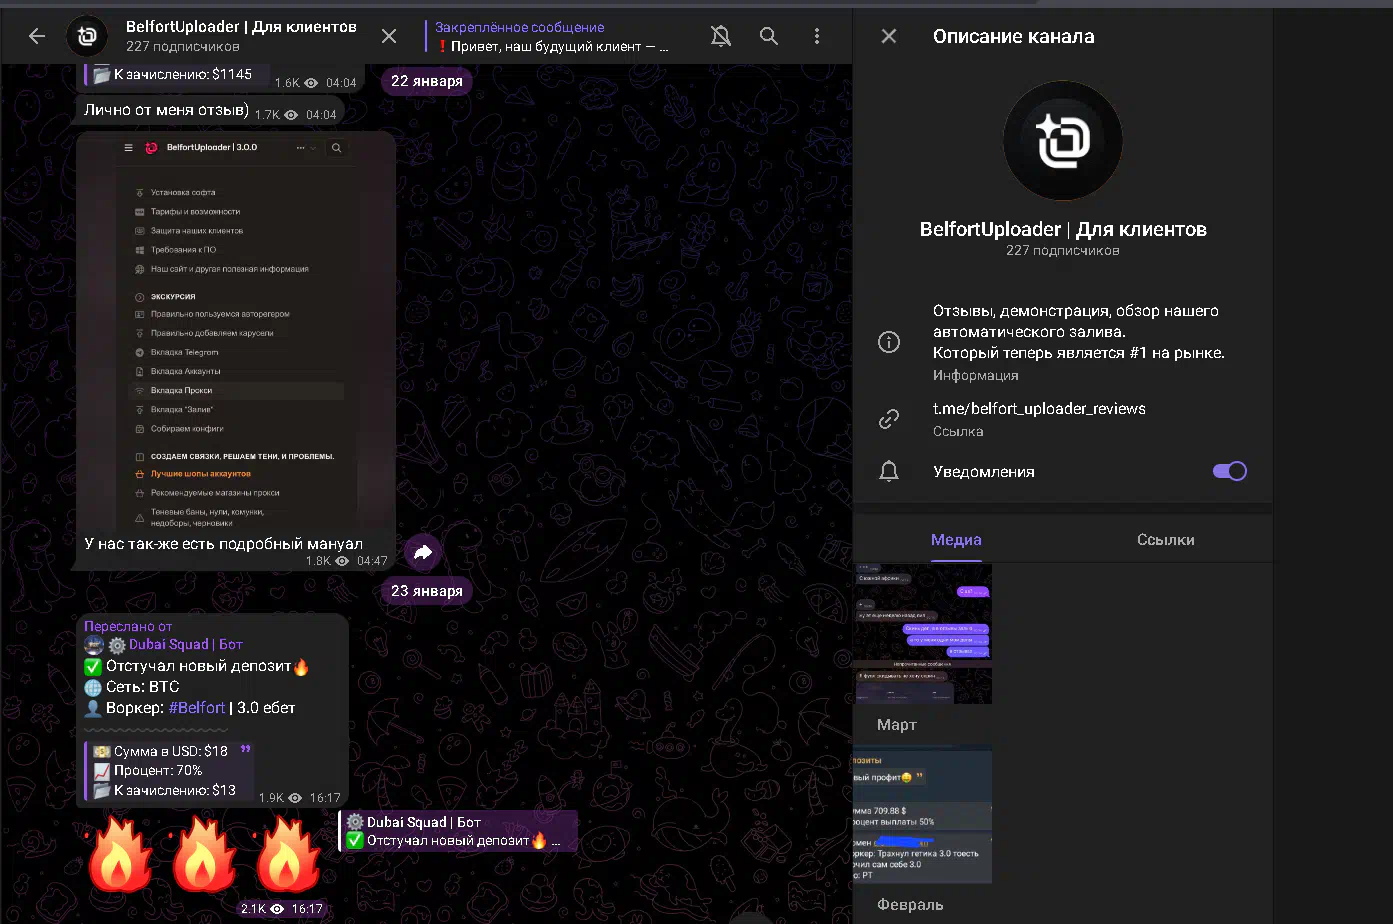
Task: Click the info circle icon beside description
Action: pos(888,342)
